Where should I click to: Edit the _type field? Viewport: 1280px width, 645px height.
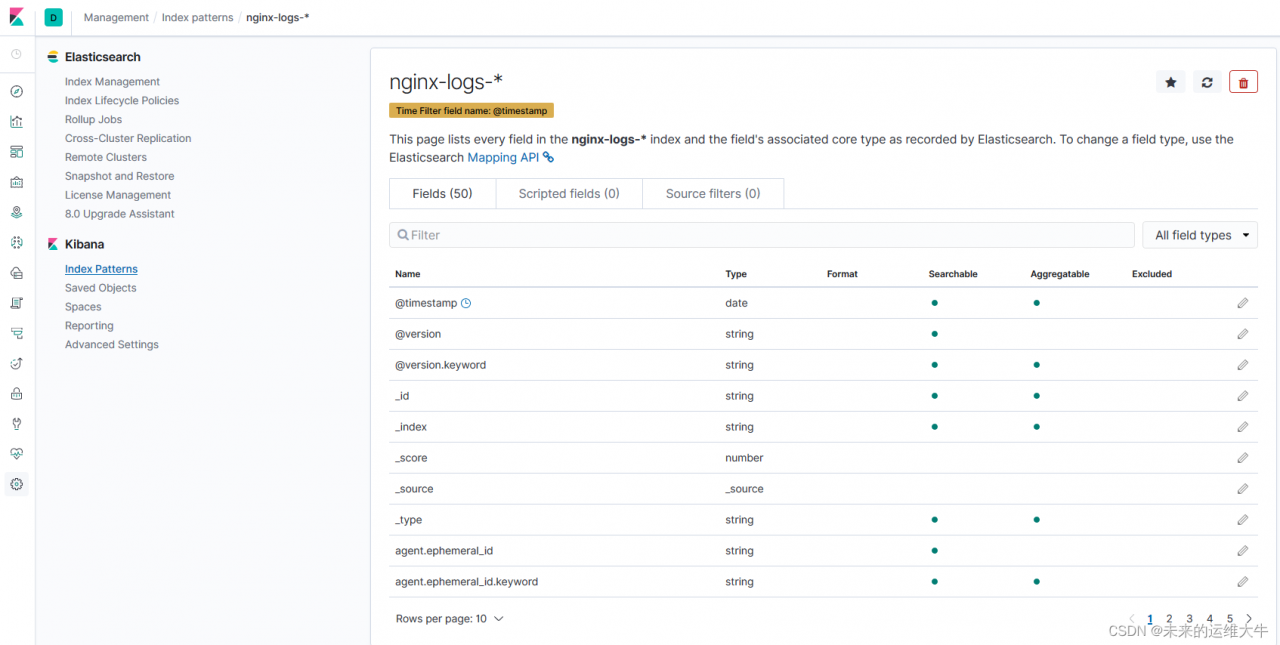pyautogui.click(x=1243, y=520)
